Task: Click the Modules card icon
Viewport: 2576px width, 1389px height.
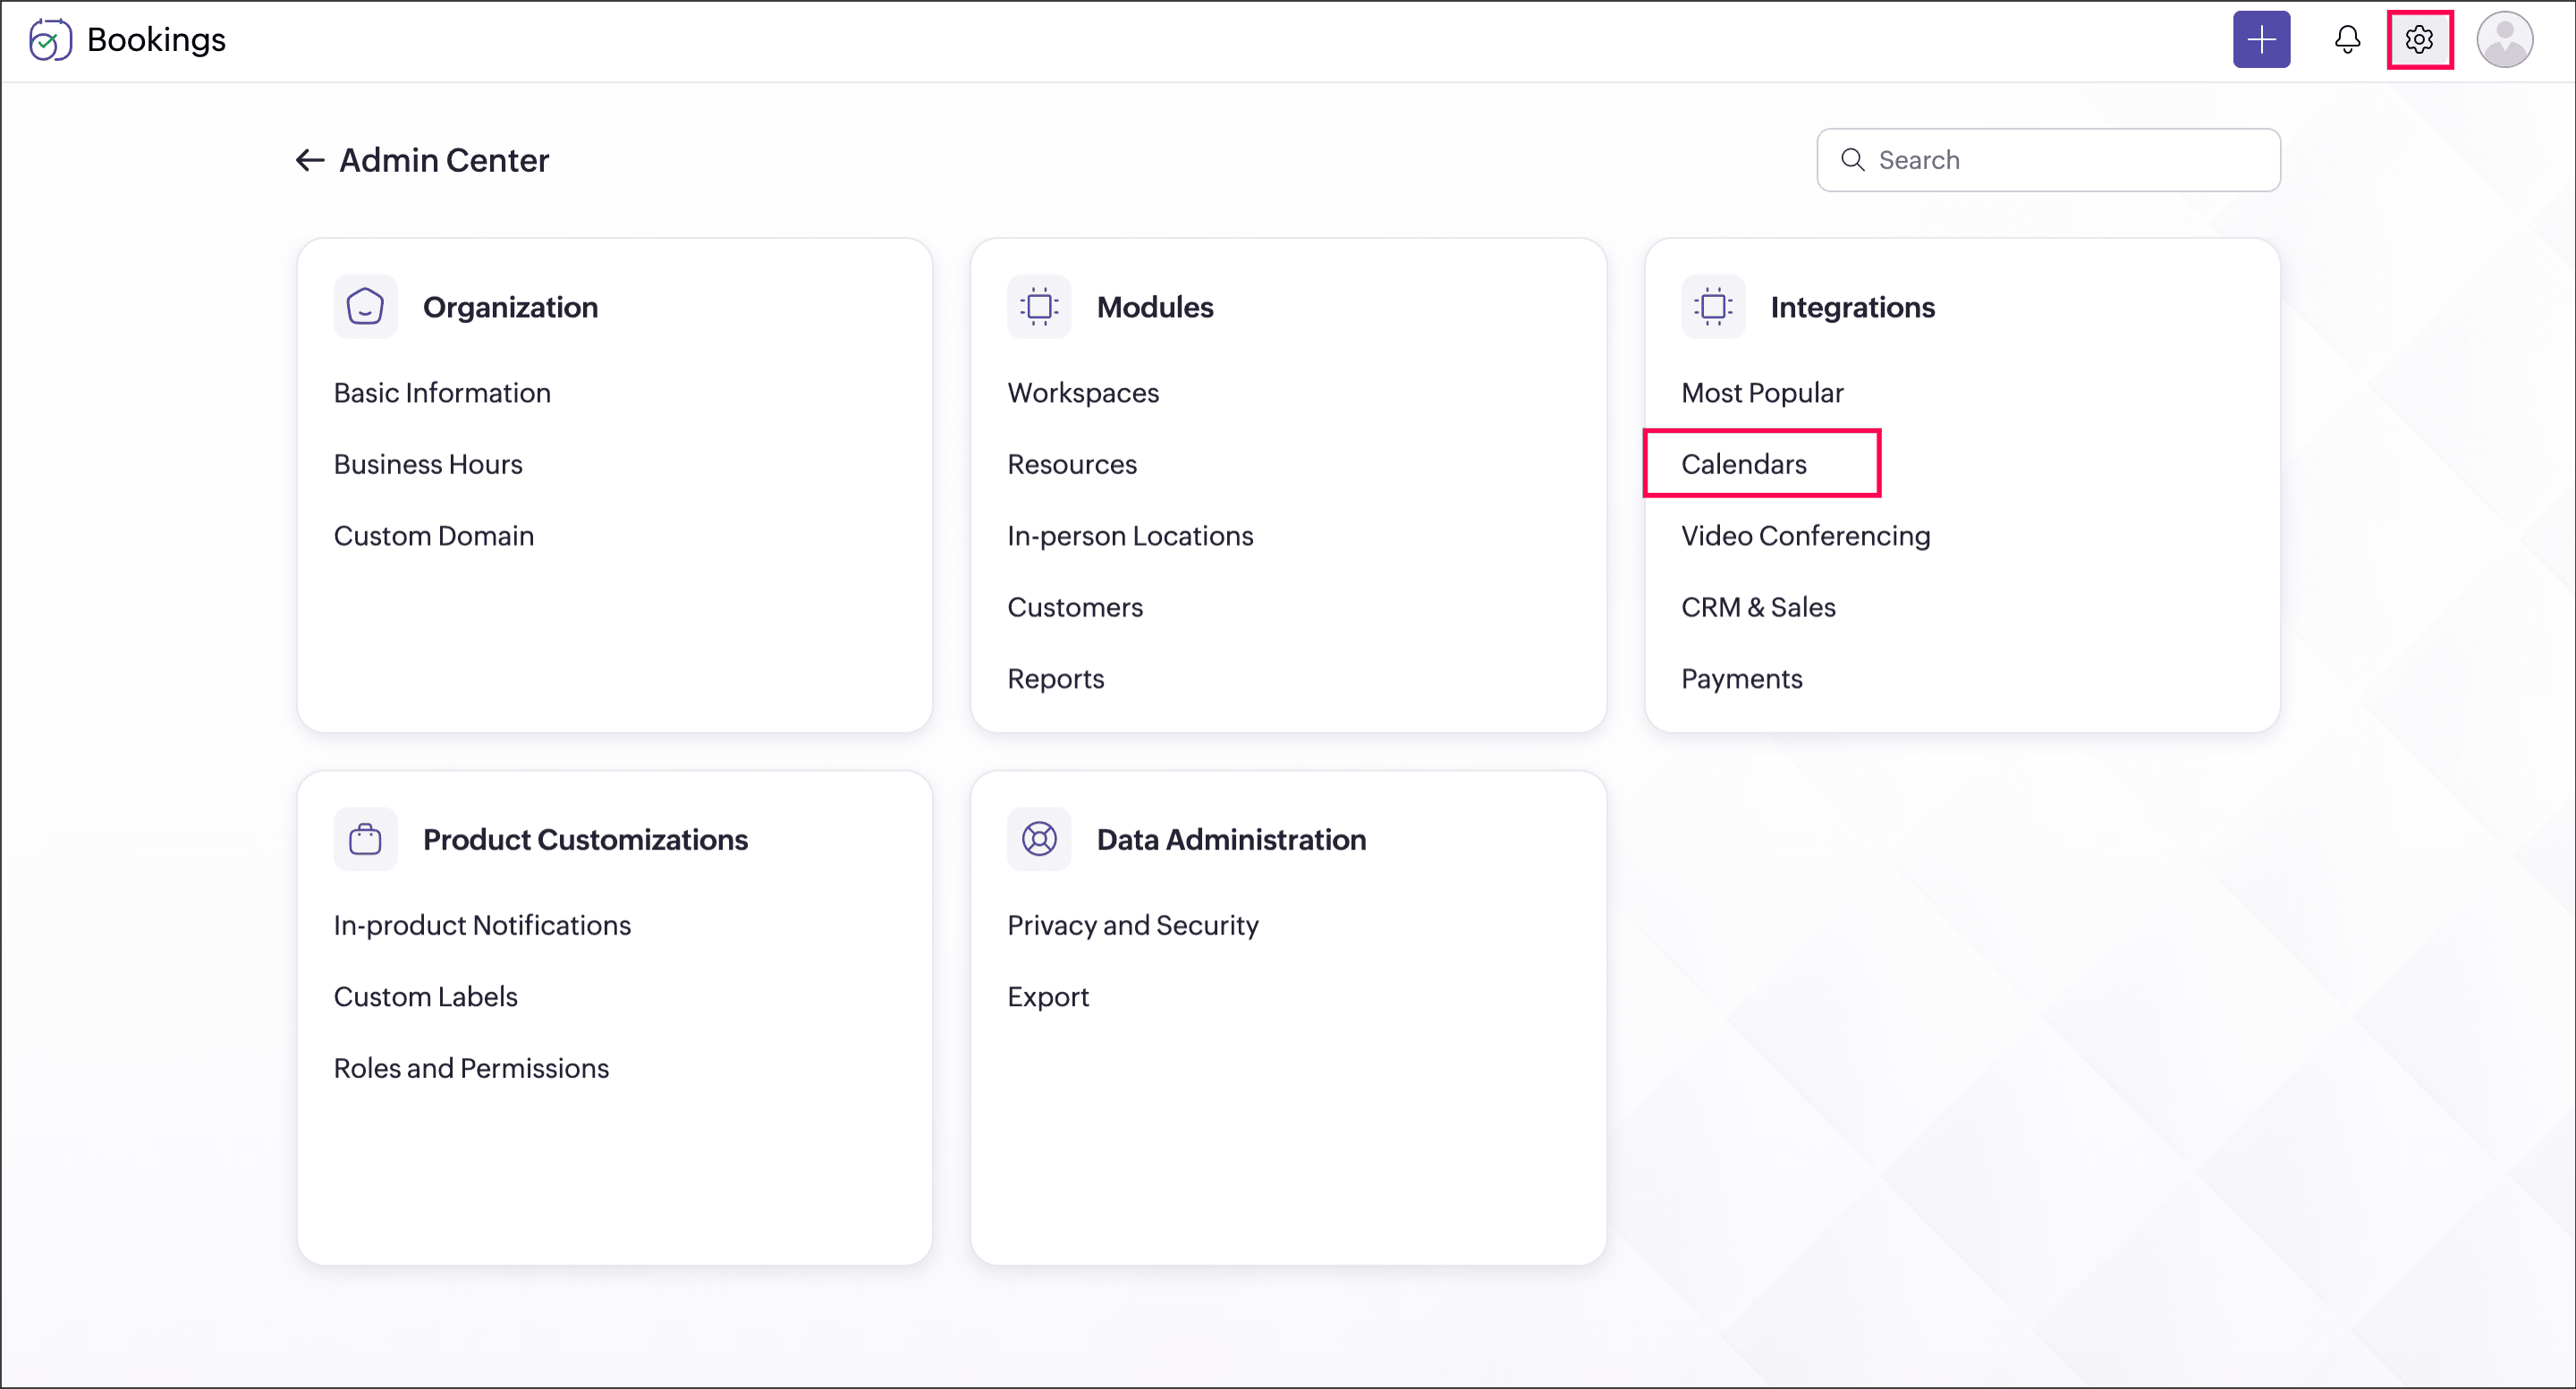Action: click(x=1039, y=307)
